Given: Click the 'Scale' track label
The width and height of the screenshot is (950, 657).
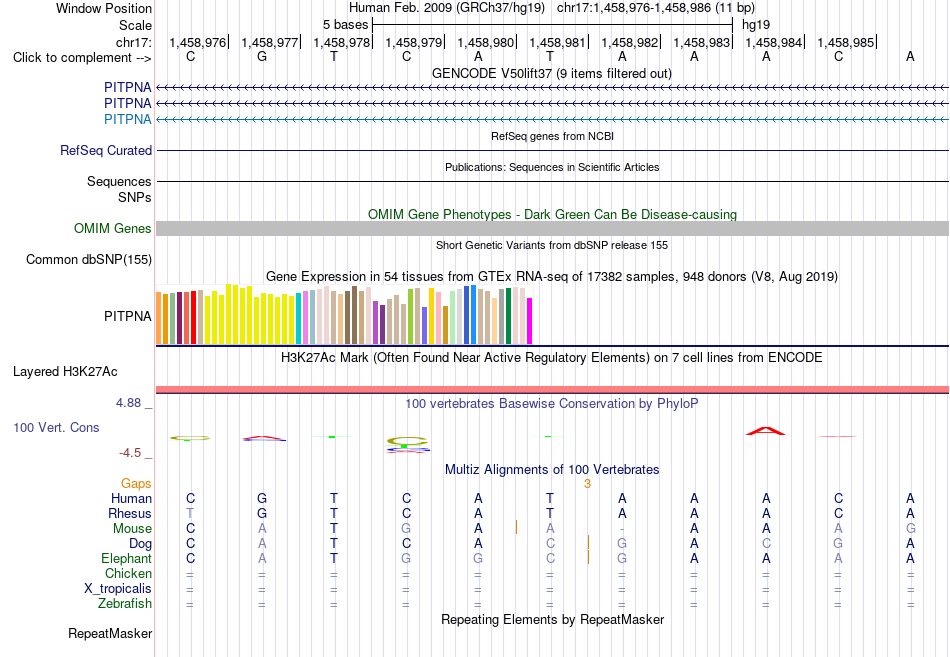Looking at the screenshot, I should click(135, 25).
